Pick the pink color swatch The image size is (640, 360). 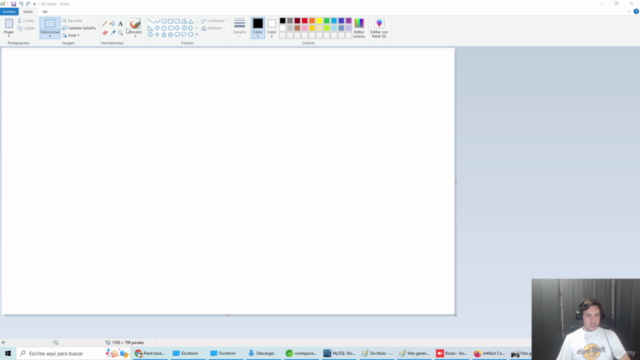coord(304,28)
